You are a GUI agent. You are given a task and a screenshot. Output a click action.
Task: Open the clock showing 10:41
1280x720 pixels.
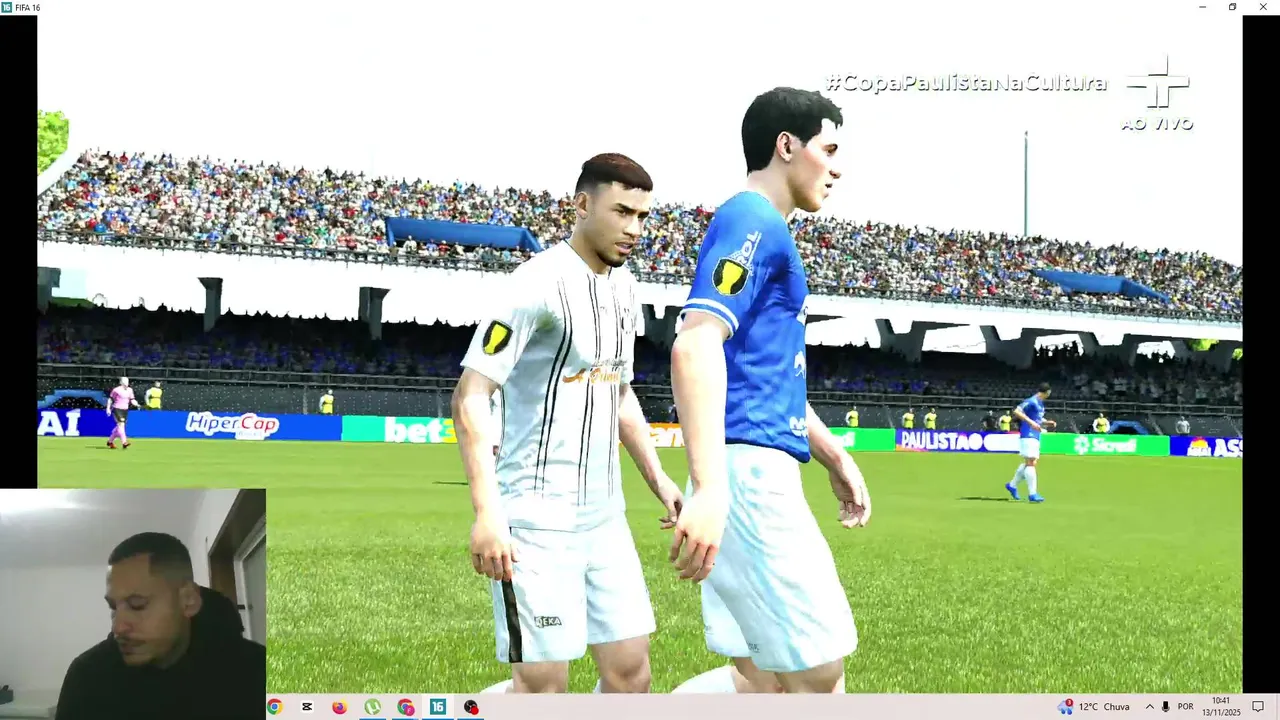tap(1221, 707)
